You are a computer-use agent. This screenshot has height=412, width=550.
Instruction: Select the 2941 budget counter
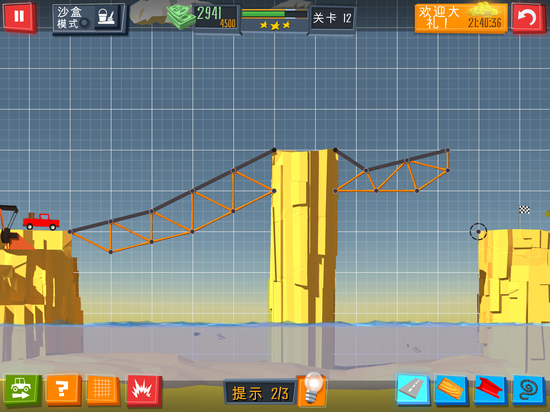[216, 18]
